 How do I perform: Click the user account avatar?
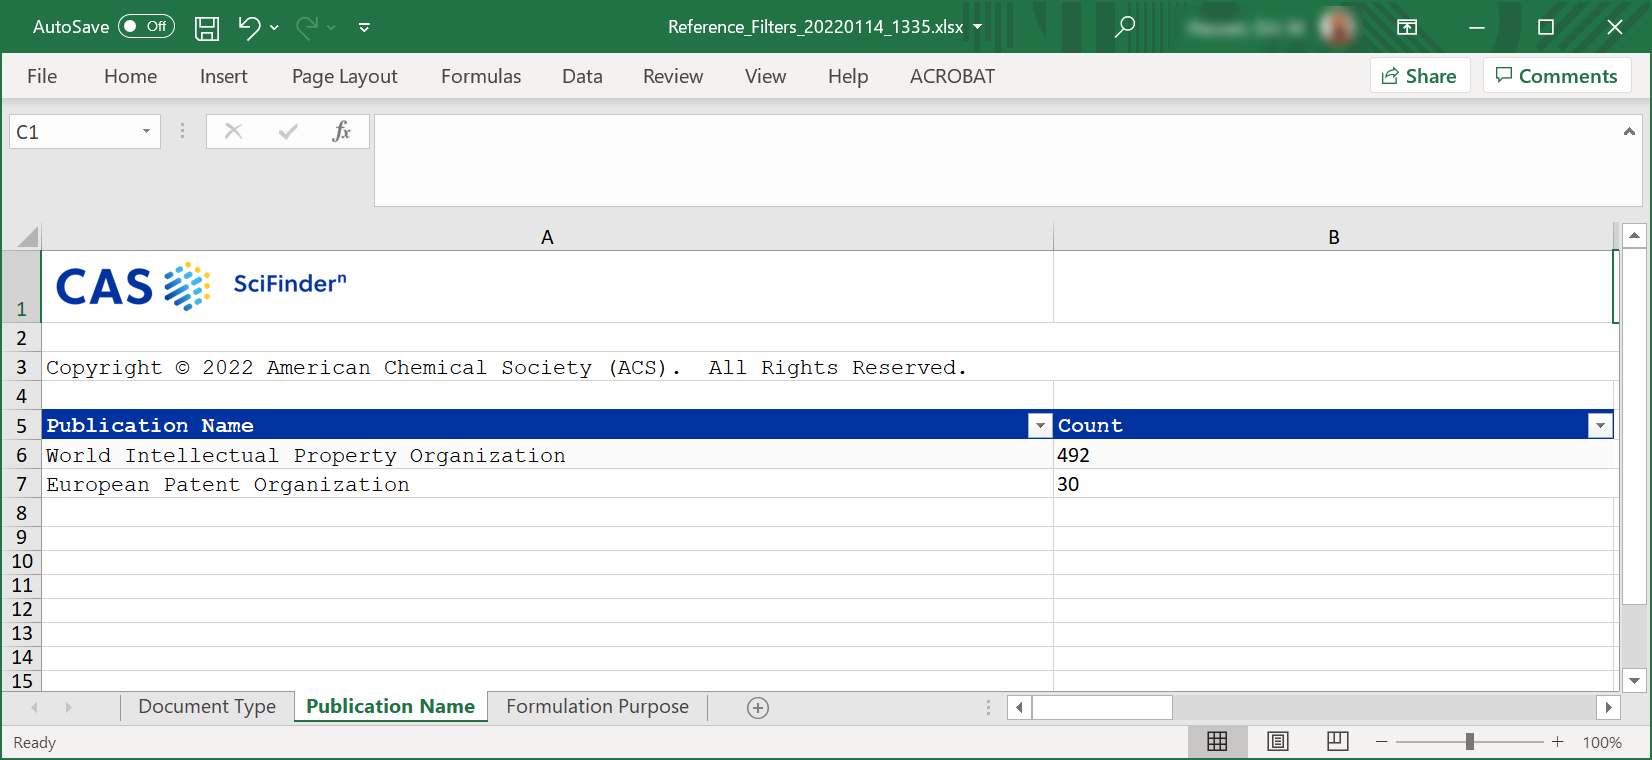[x=1337, y=27]
